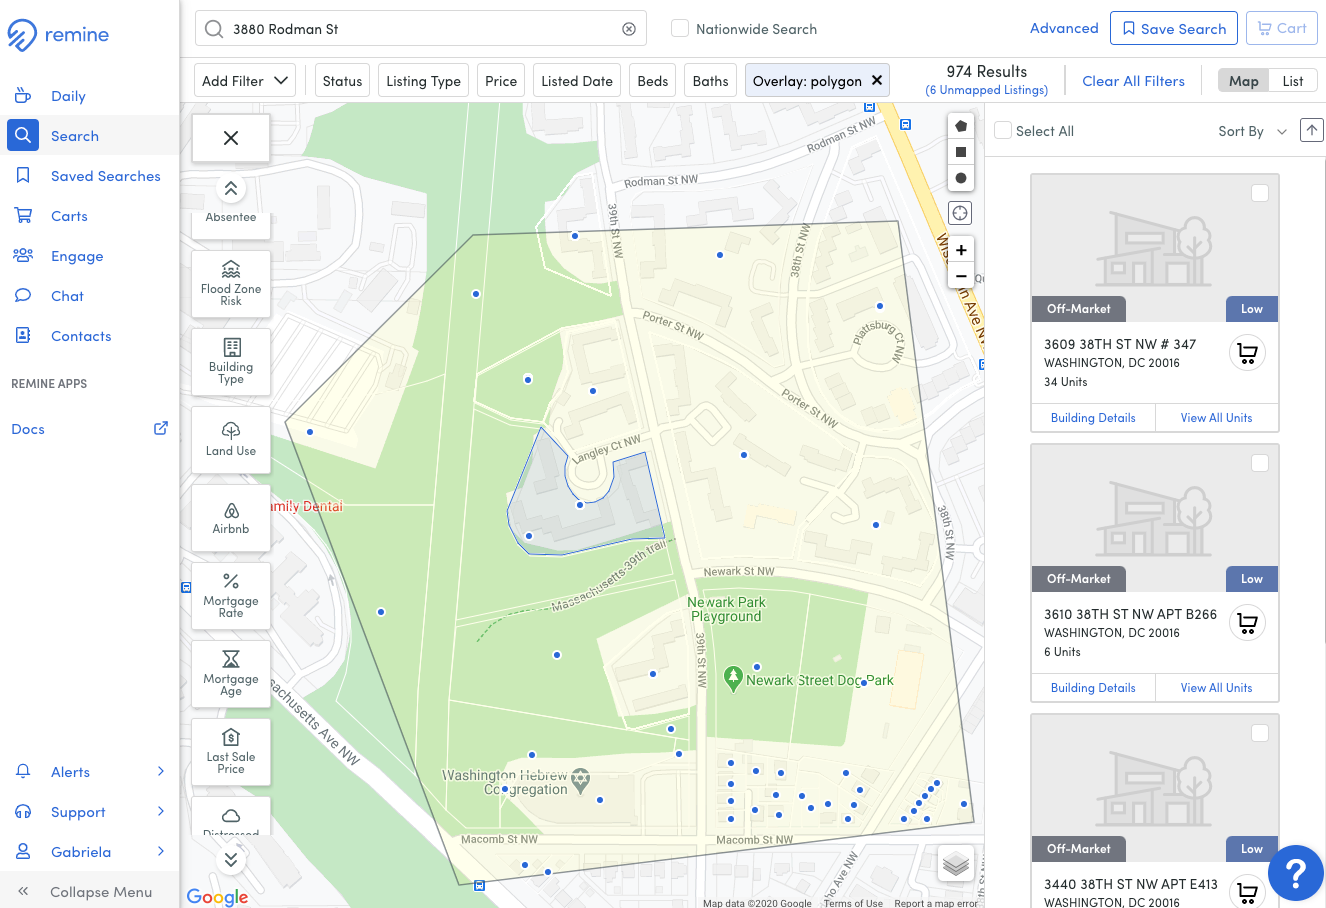Expand the Gabriela account menu
Viewport: 1326px width, 908px height.
coord(90,852)
